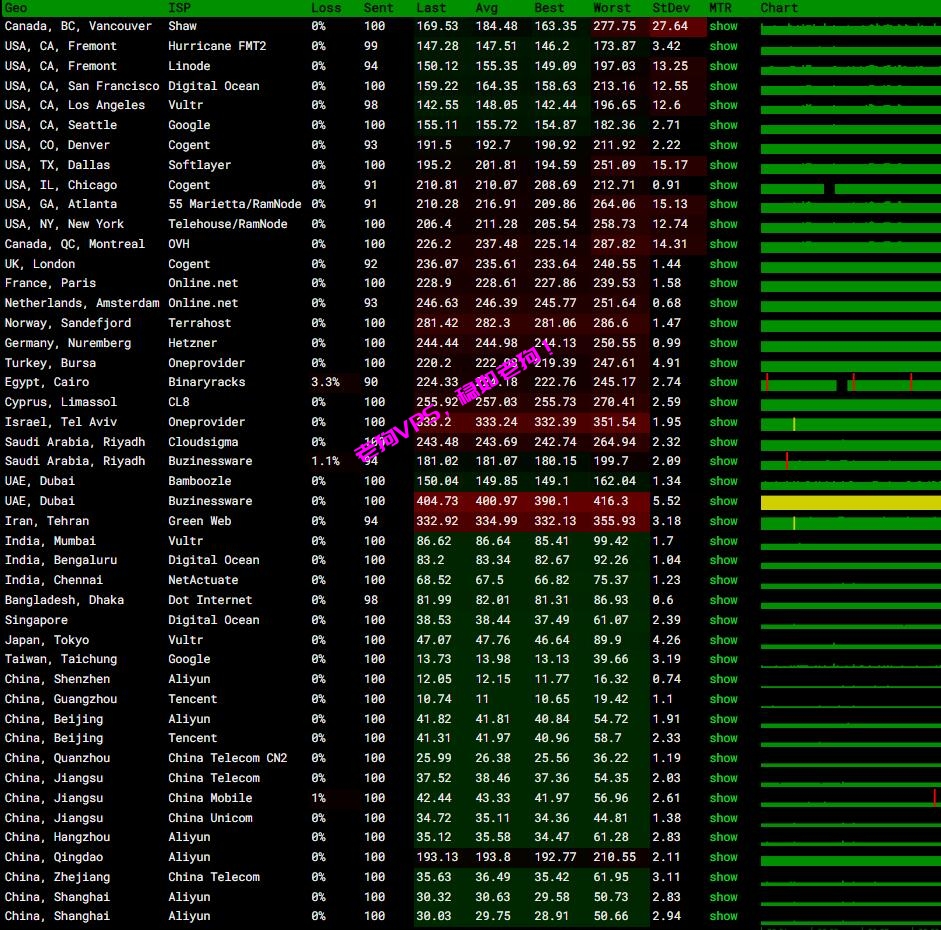Click show for Egypt, Cairo Binaryracks
Viewport: 941px width, 930px height.
pyautogui.click(x=723, y=382)
